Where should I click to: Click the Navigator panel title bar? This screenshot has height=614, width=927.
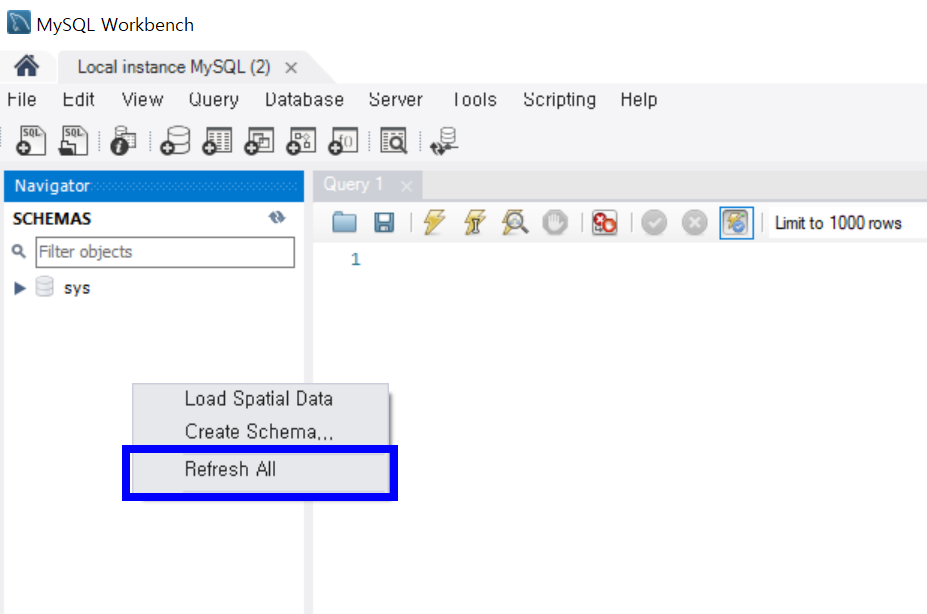click(x=154, y=186)
